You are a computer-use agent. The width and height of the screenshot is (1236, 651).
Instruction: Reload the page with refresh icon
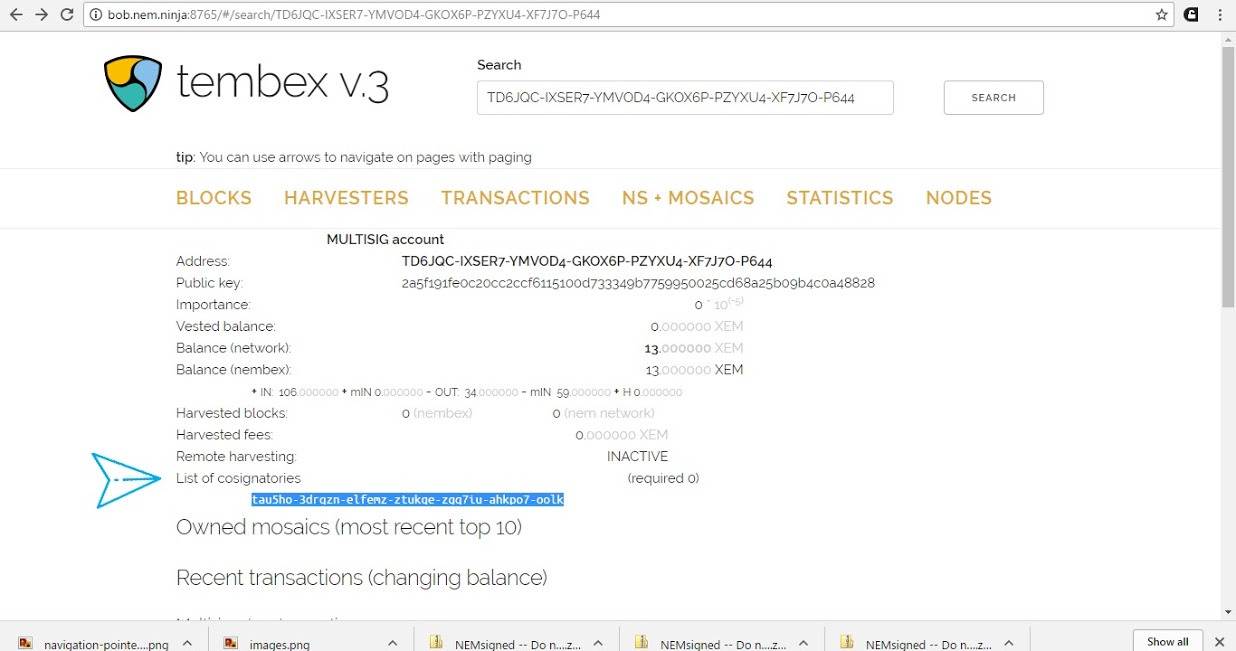pyautogui.click(x=67, y=15)
